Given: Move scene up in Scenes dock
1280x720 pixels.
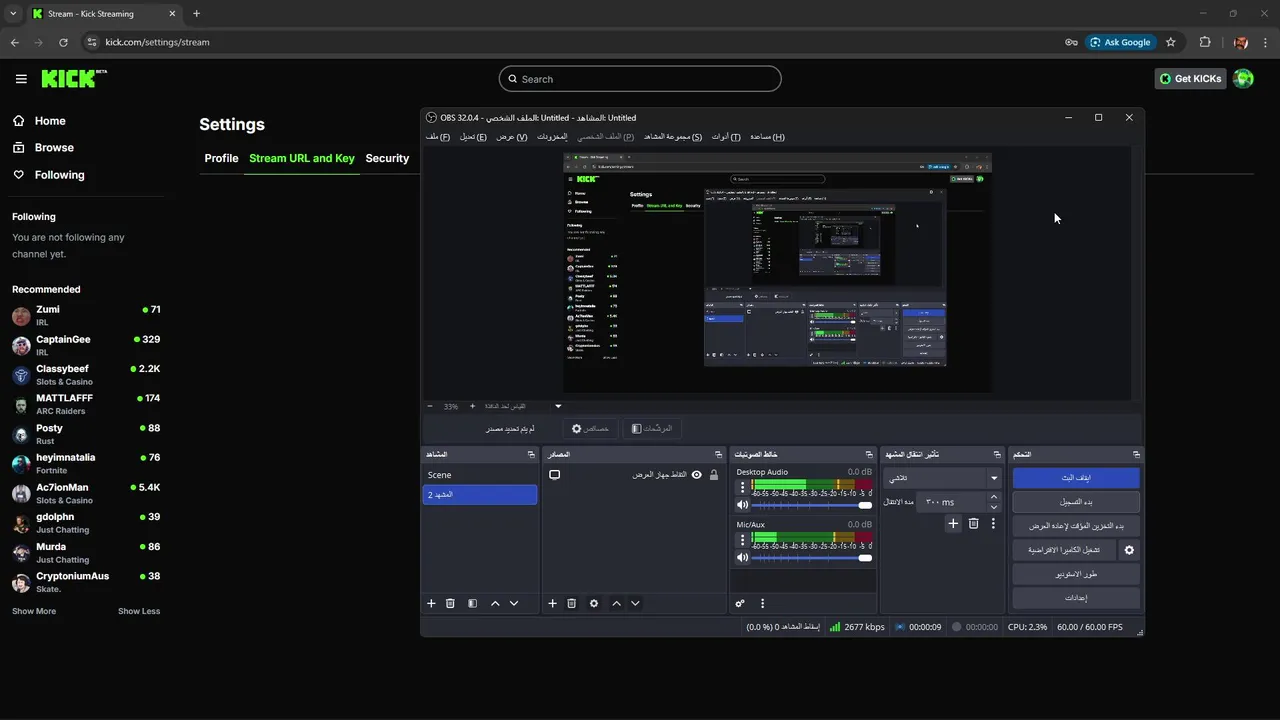Looking at the screenshot, I should (x=495, y=603).
